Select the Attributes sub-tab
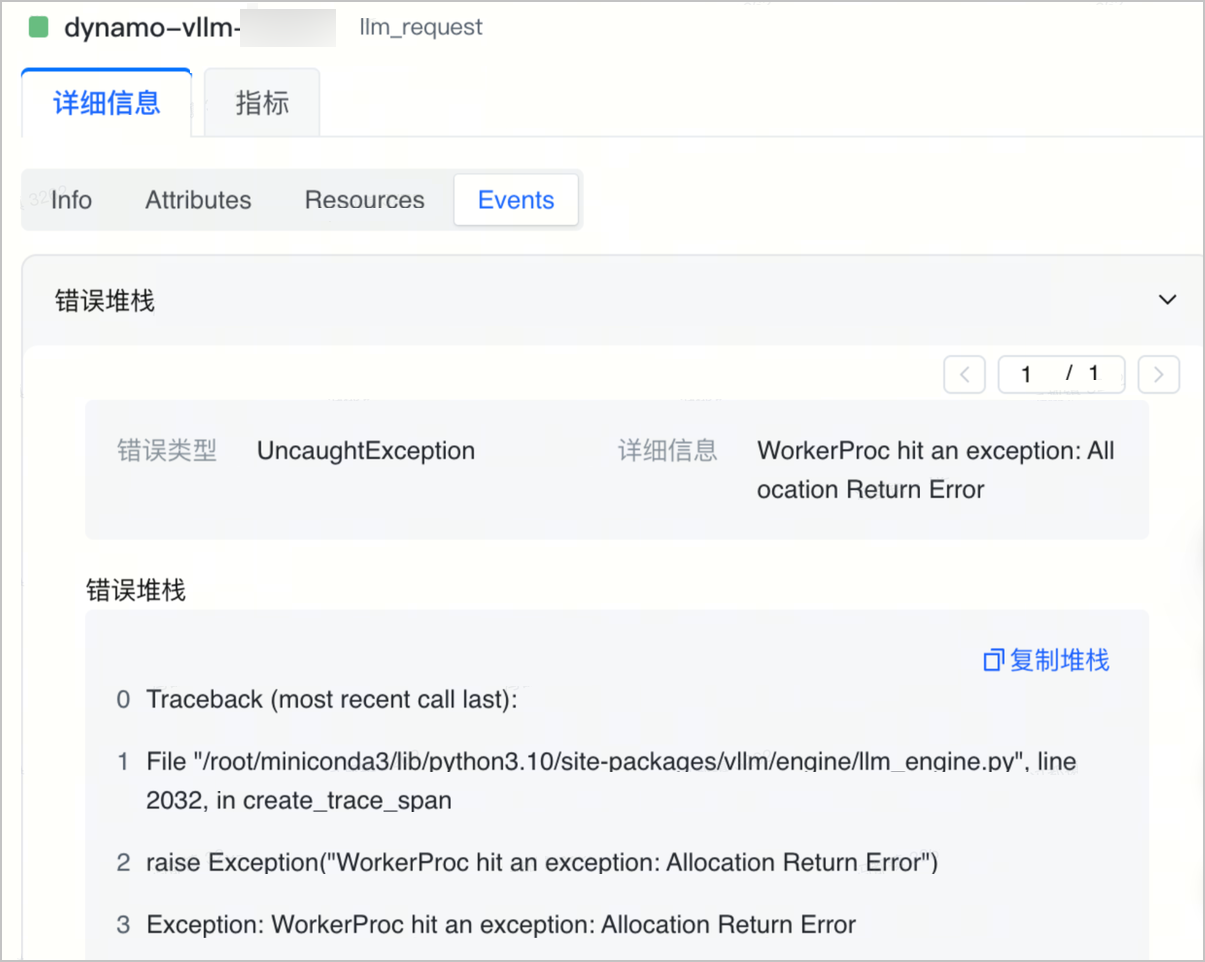Viewport: 1205px width, 962px height. 198,200
